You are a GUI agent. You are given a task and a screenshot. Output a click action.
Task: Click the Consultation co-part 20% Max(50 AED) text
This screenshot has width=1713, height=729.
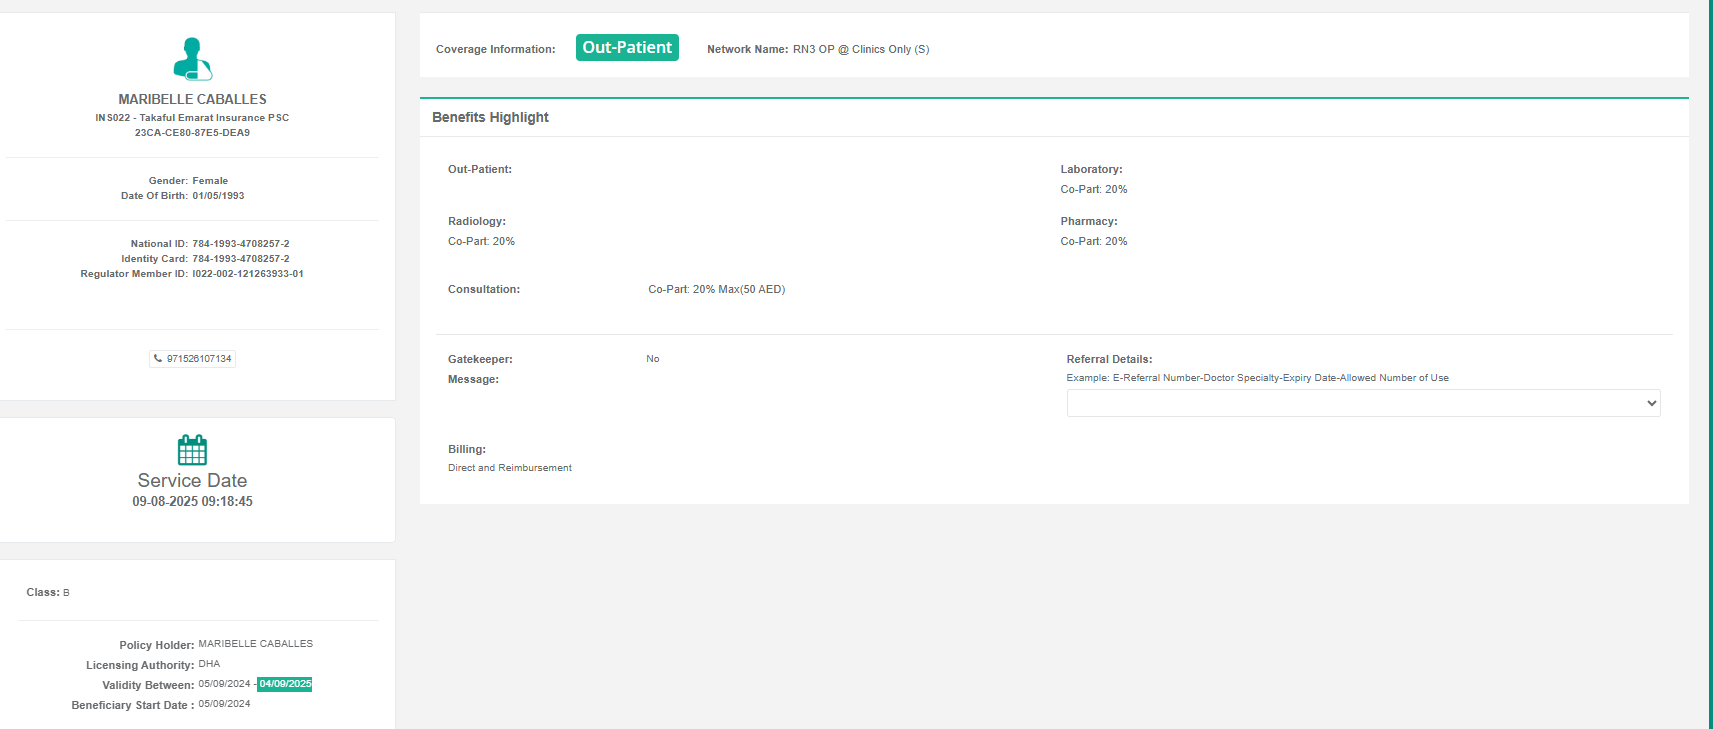pos(716,290)
